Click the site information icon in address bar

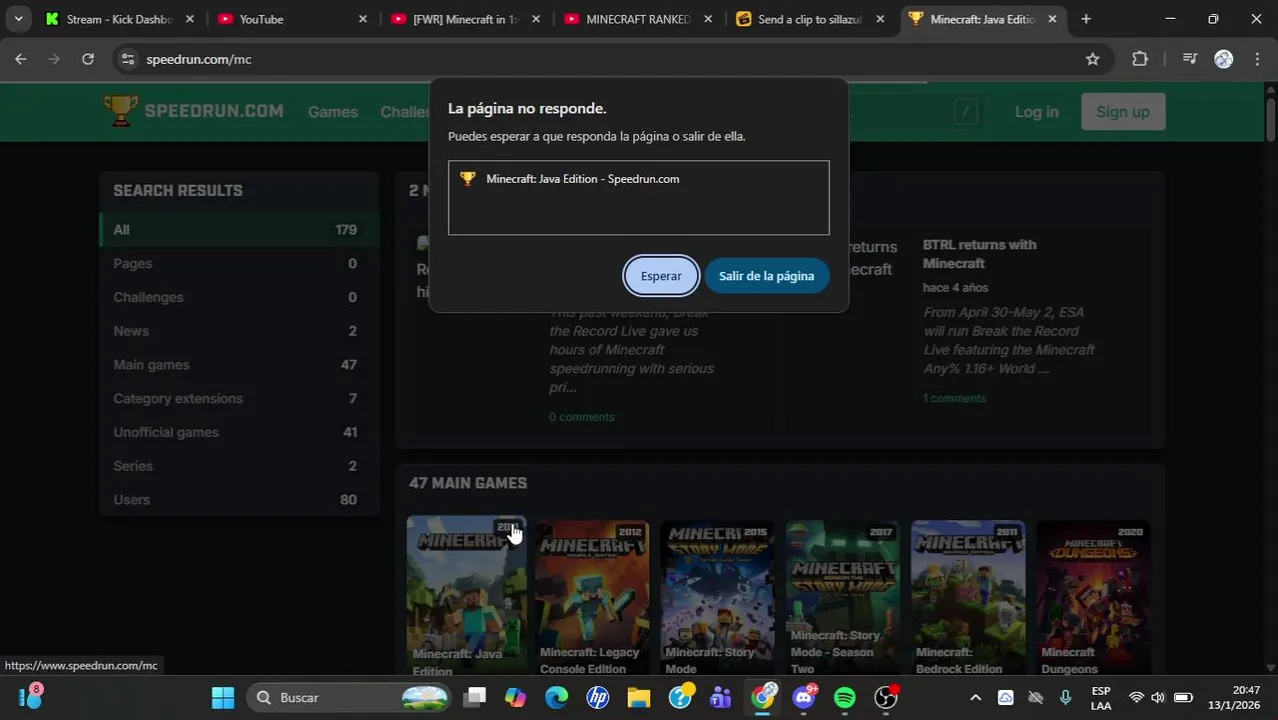coord(127,59)
